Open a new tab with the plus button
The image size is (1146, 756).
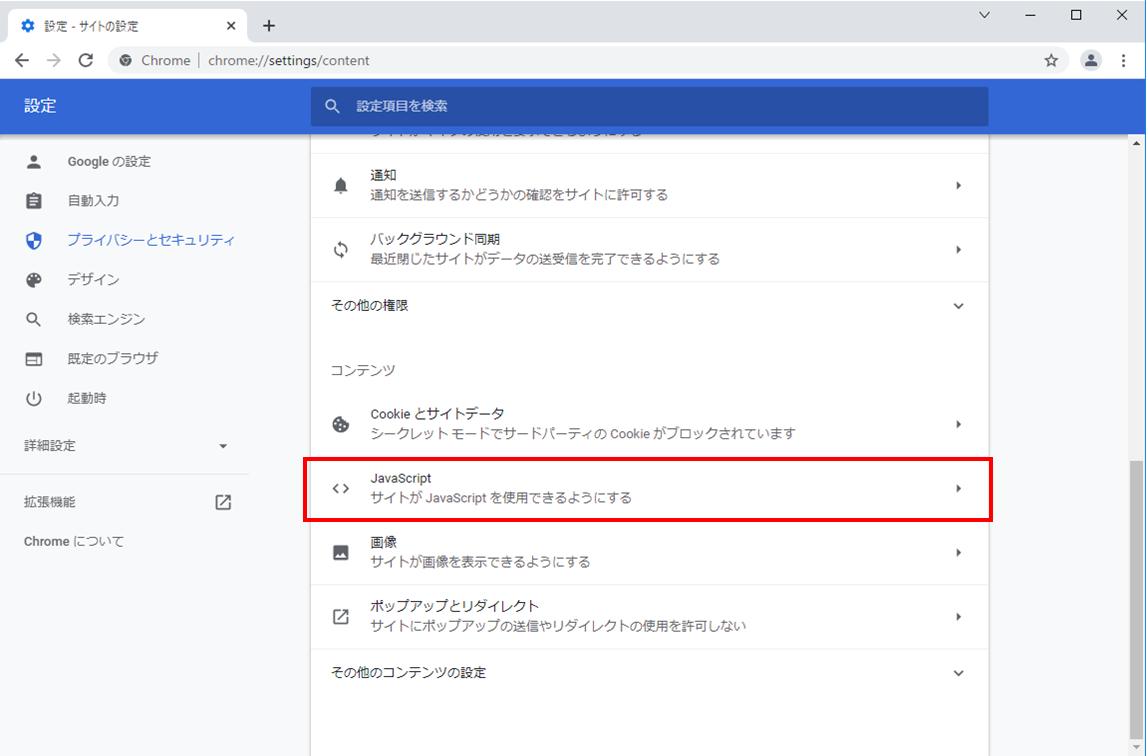pyautogui.click(x=269, y=26)
